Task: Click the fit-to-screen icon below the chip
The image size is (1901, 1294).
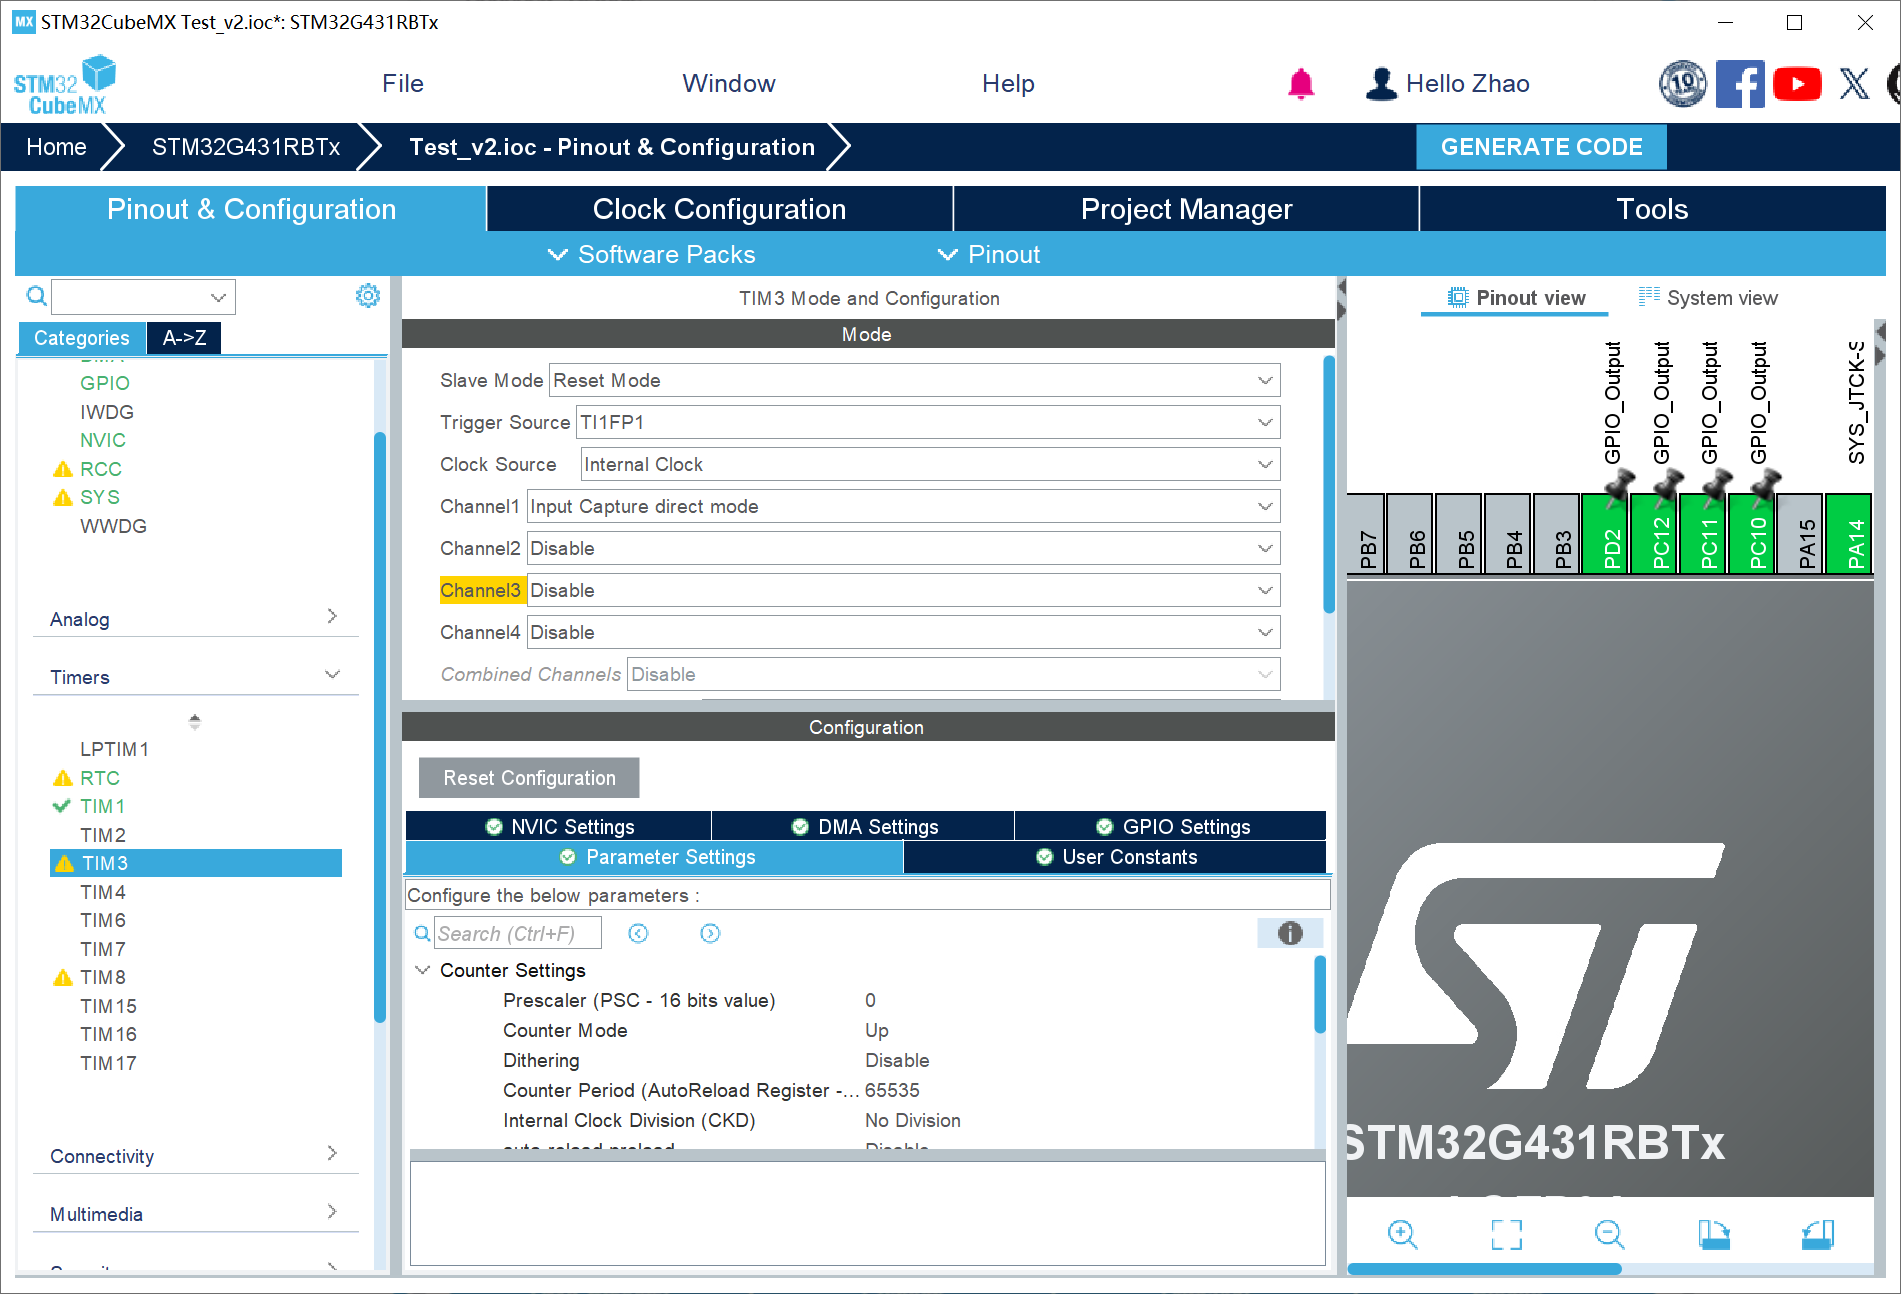Action: click(x=1506, y=1234)
